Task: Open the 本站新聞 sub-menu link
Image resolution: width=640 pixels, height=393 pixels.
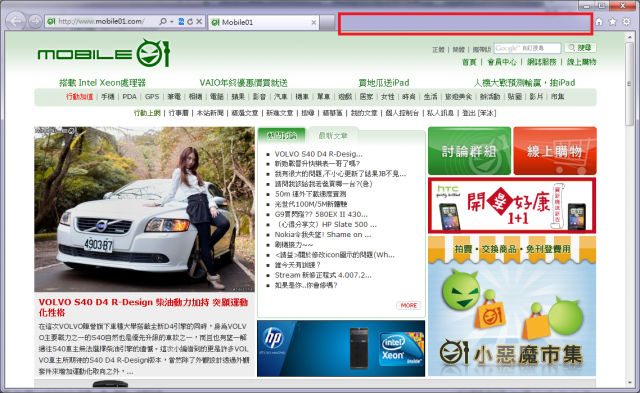Action: pos(210,113)
